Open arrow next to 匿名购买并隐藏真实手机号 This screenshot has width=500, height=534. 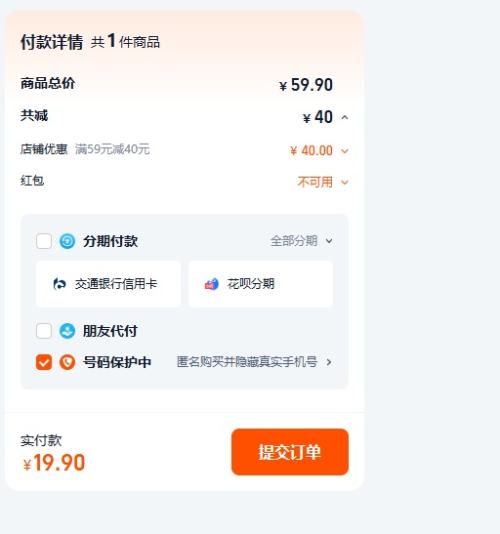pyautogui.click(x=329, y=362)
